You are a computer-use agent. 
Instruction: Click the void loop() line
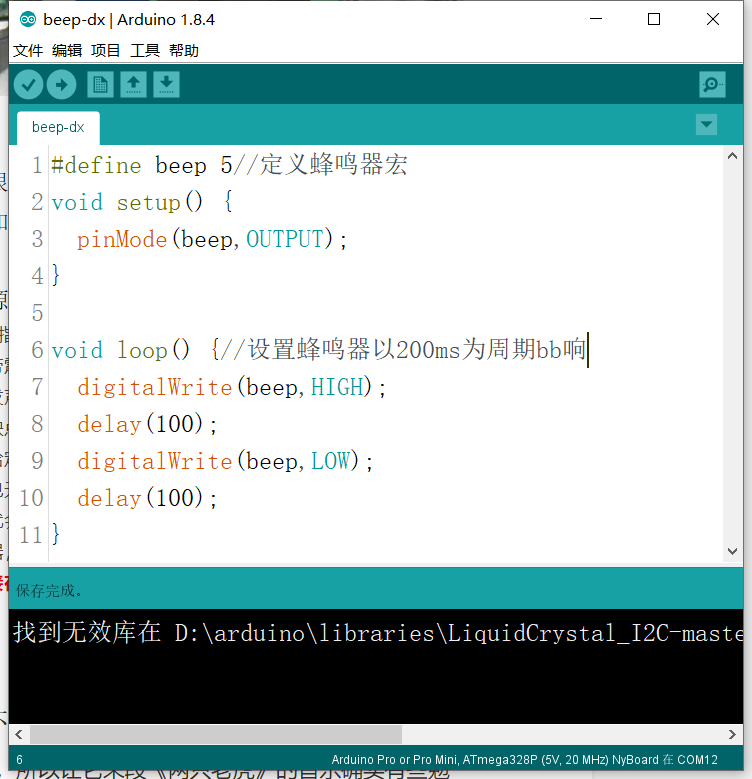[x=320, y=350]
